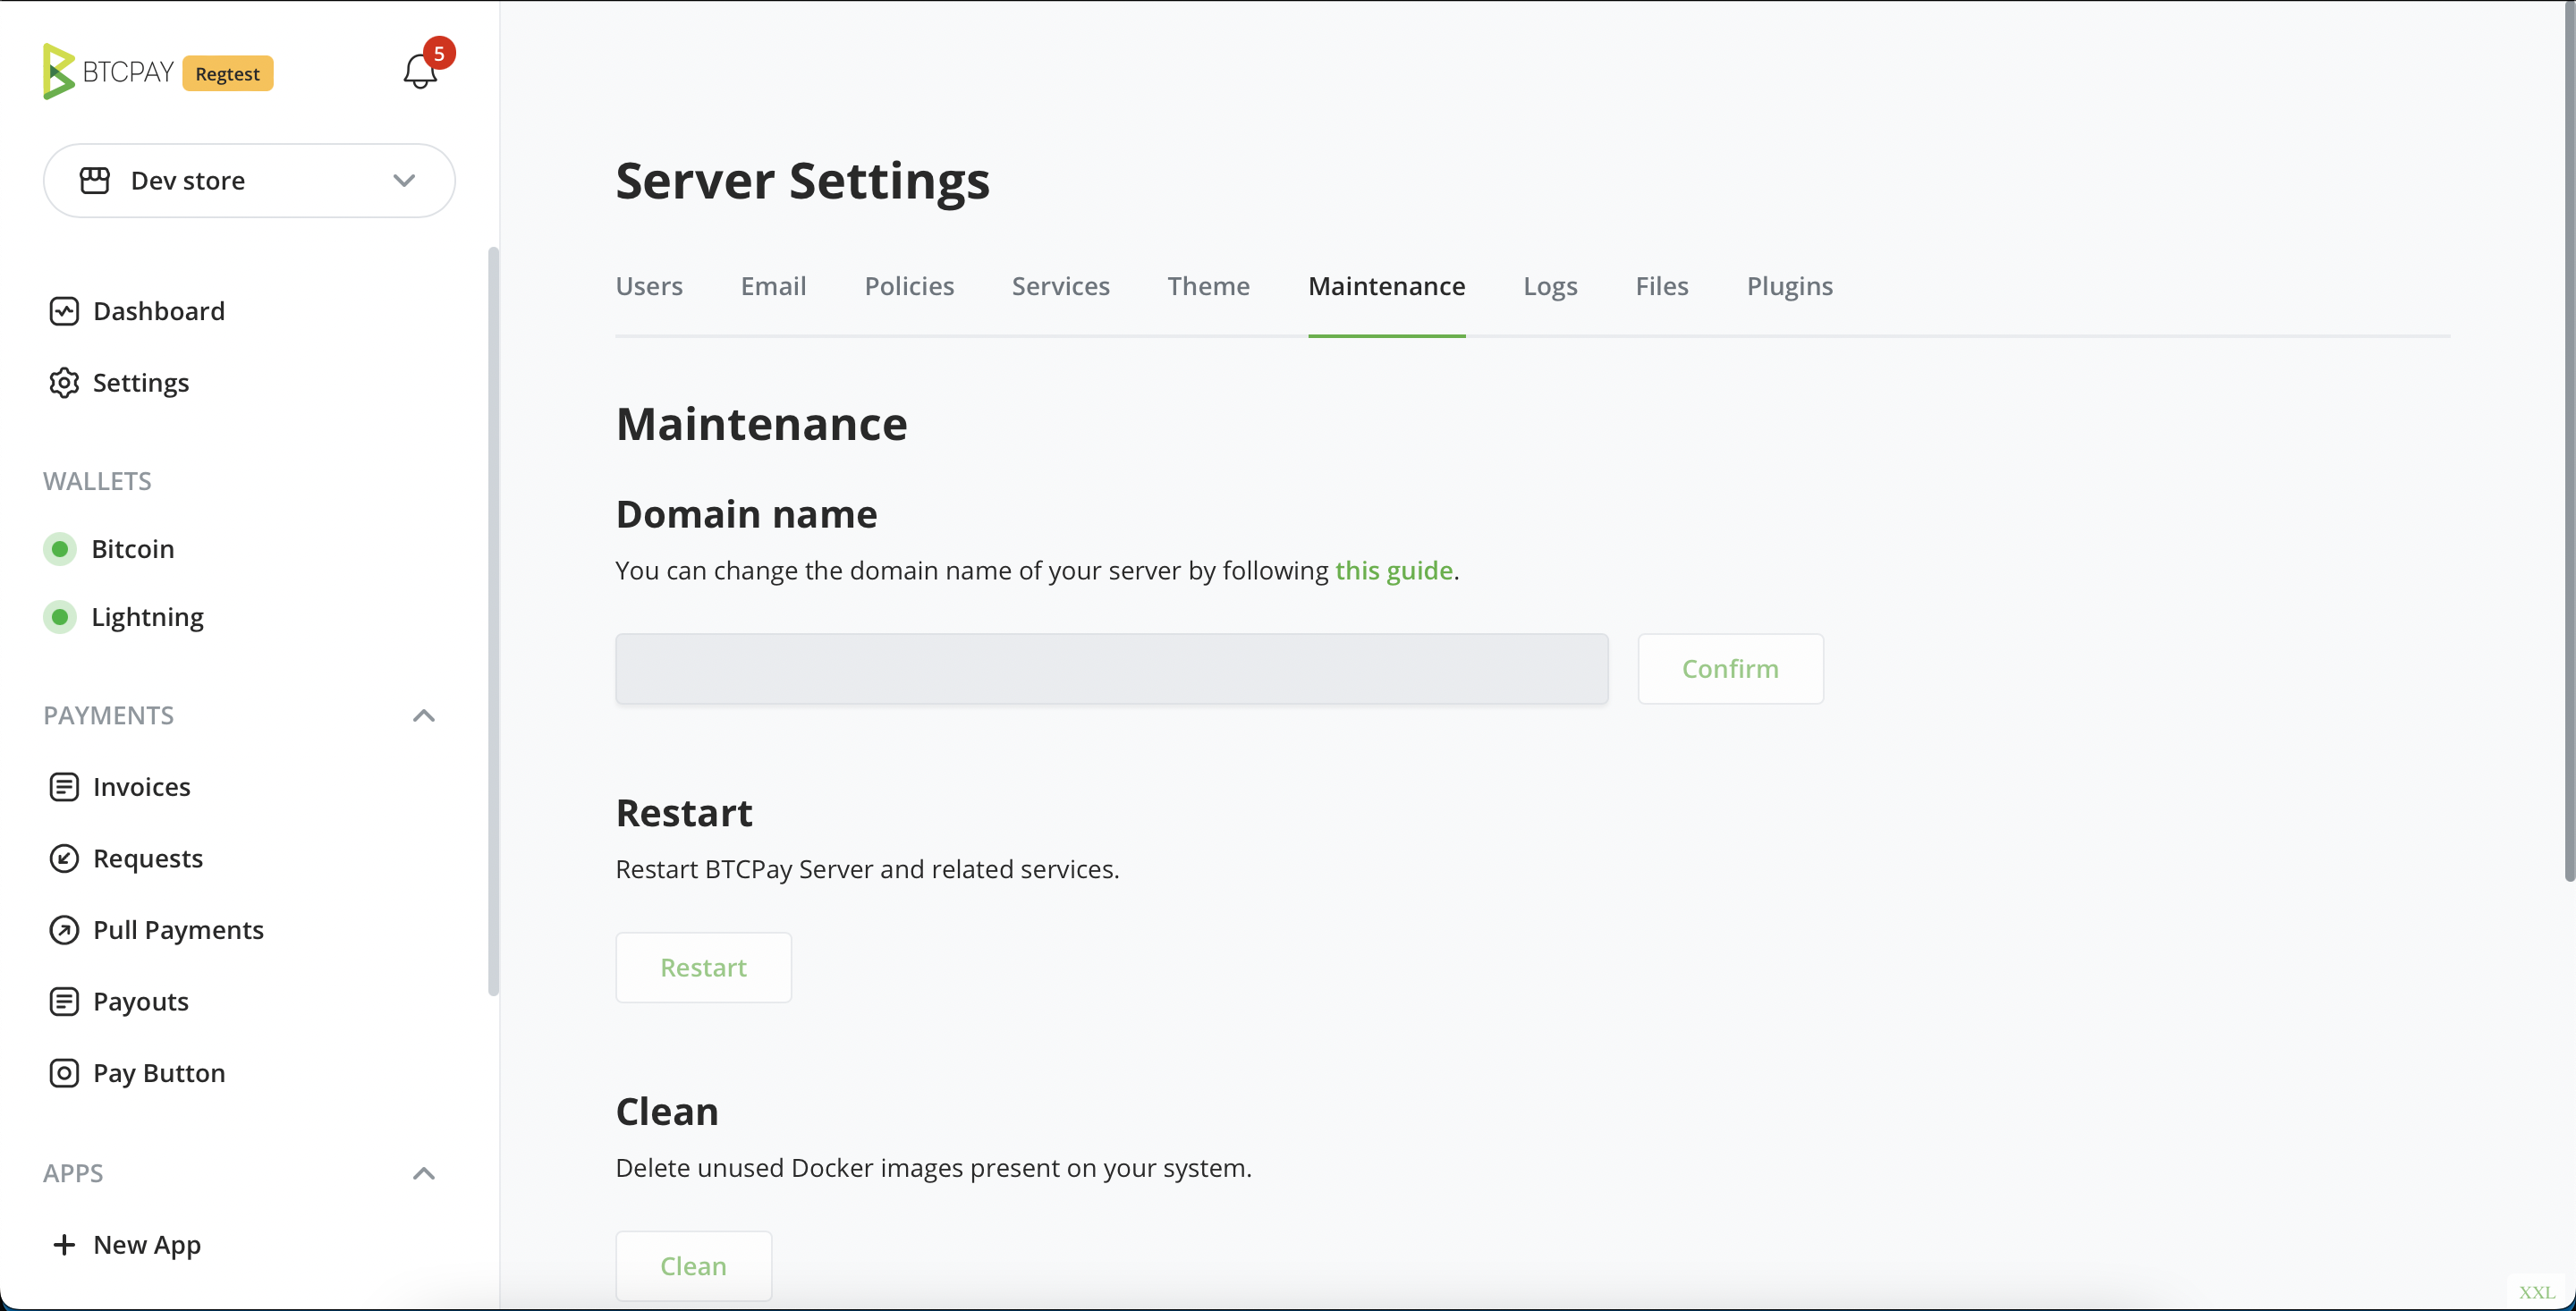2576x1311 pixels.
Task: Switch to the Logs tab
Action: pos(1550,286)
